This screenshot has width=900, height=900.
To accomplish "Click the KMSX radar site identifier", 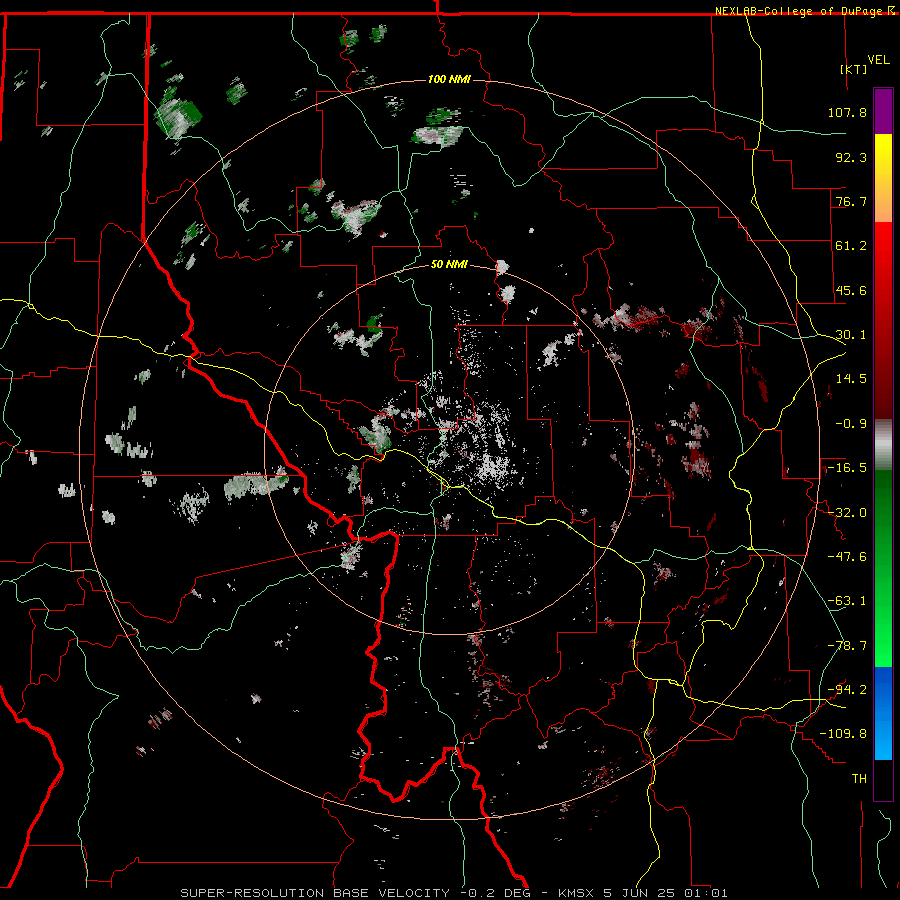I will click(x=577, y=893).
